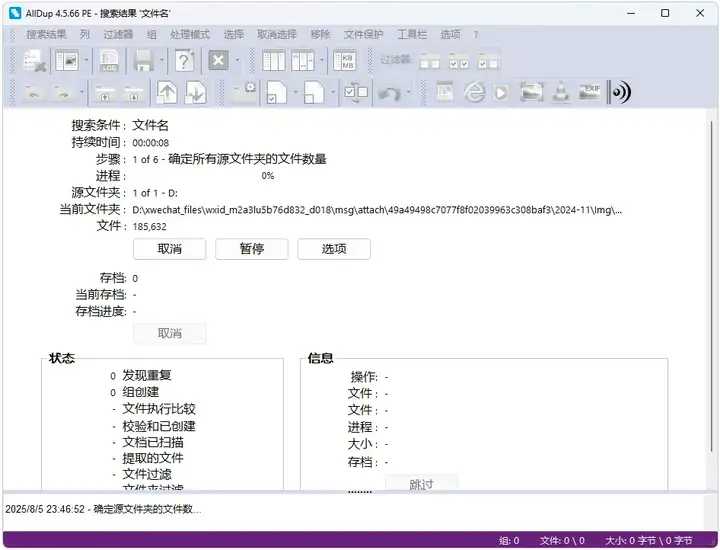Expand the save icon dropdown arrow
720x550 pixels.
click(162, 60)
